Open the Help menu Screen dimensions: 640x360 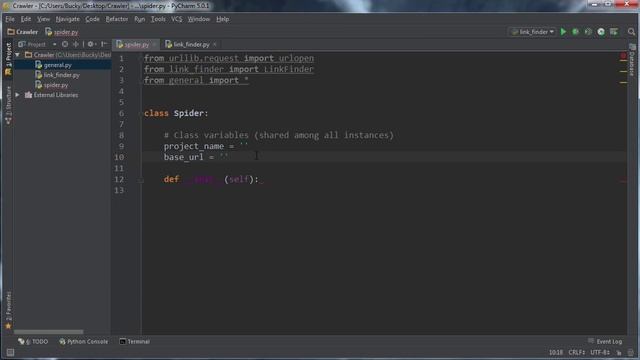click(222, 19)
